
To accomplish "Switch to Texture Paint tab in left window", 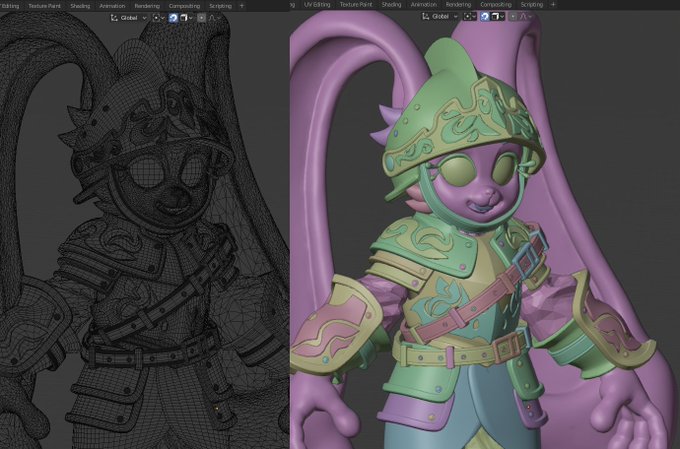I will click(x=44, y=6).
